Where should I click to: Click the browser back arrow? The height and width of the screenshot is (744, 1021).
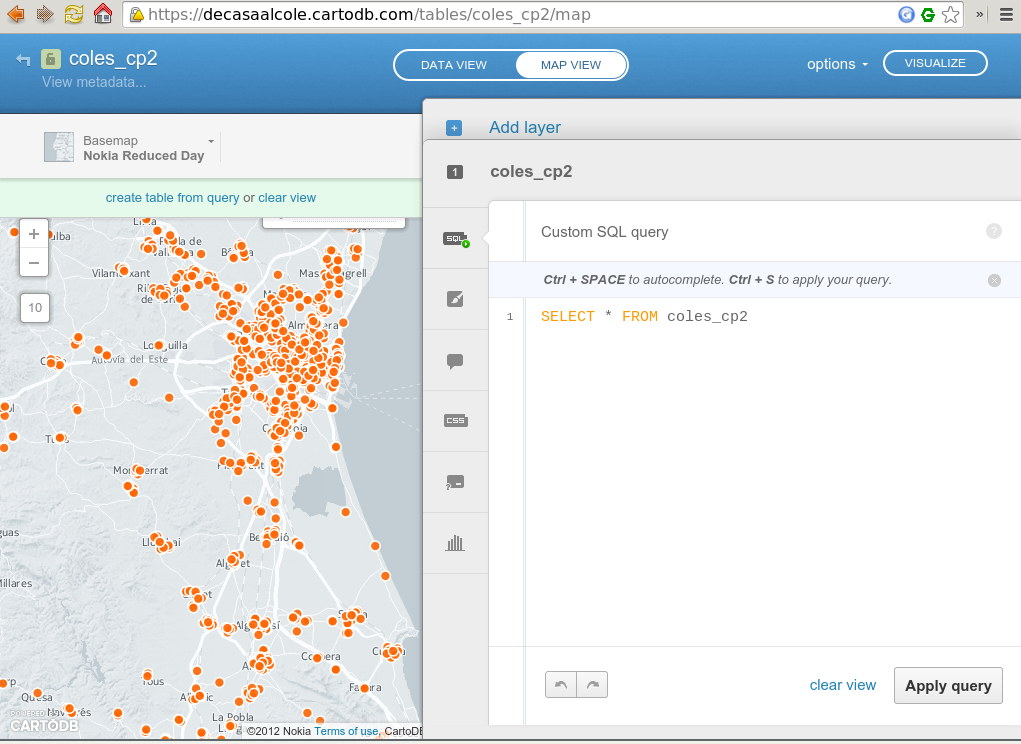16,14
